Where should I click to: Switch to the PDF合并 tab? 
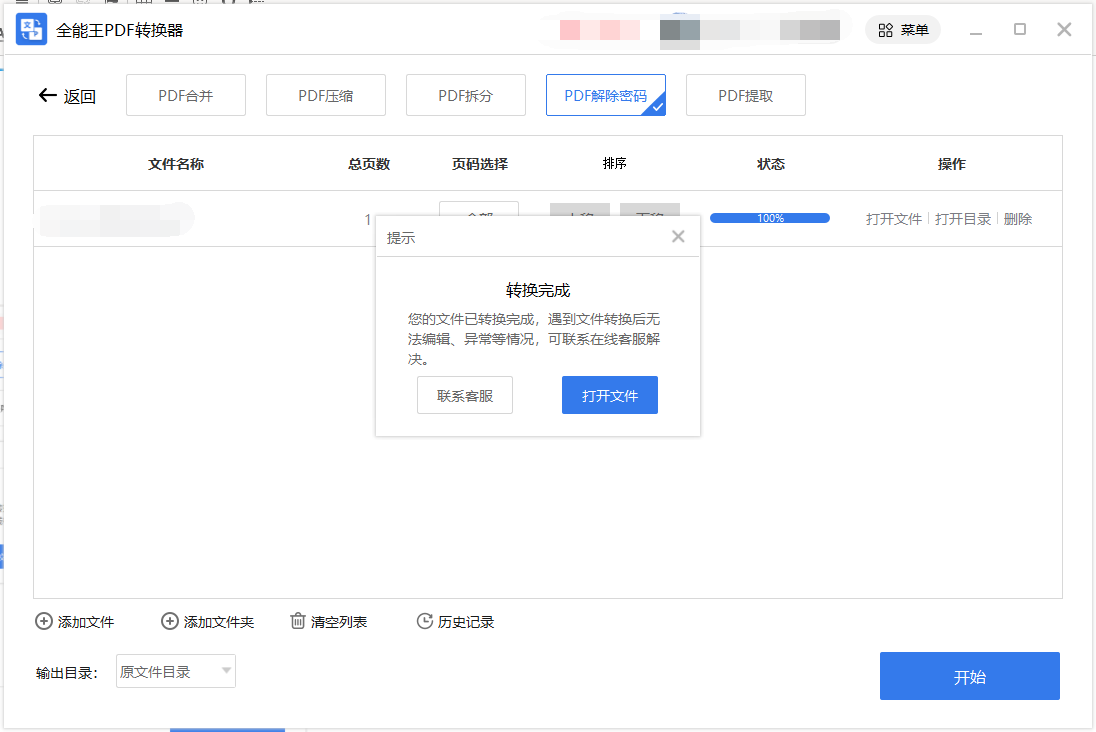pos(185,94)
